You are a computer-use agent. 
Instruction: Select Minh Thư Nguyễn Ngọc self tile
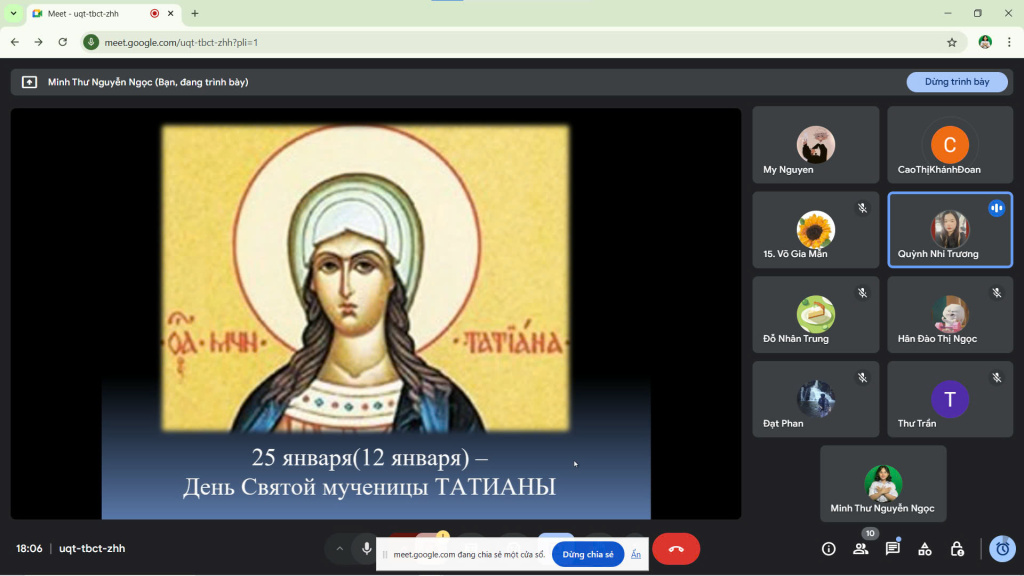coord(883,484)
